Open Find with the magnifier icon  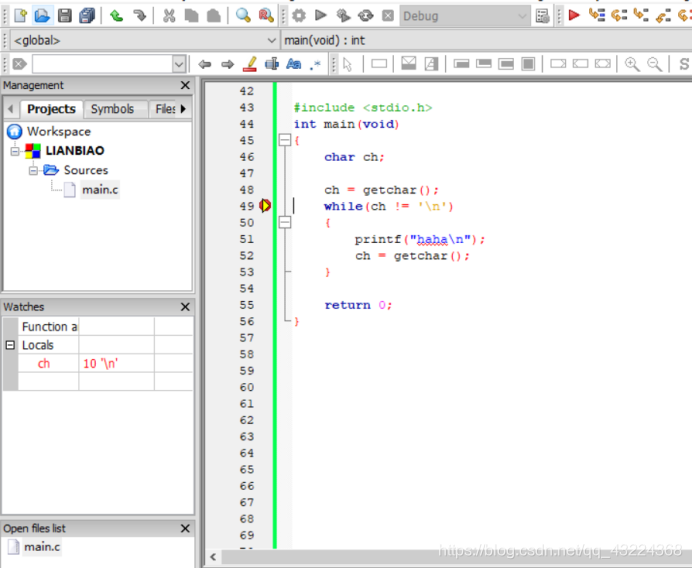coord(243,16)
